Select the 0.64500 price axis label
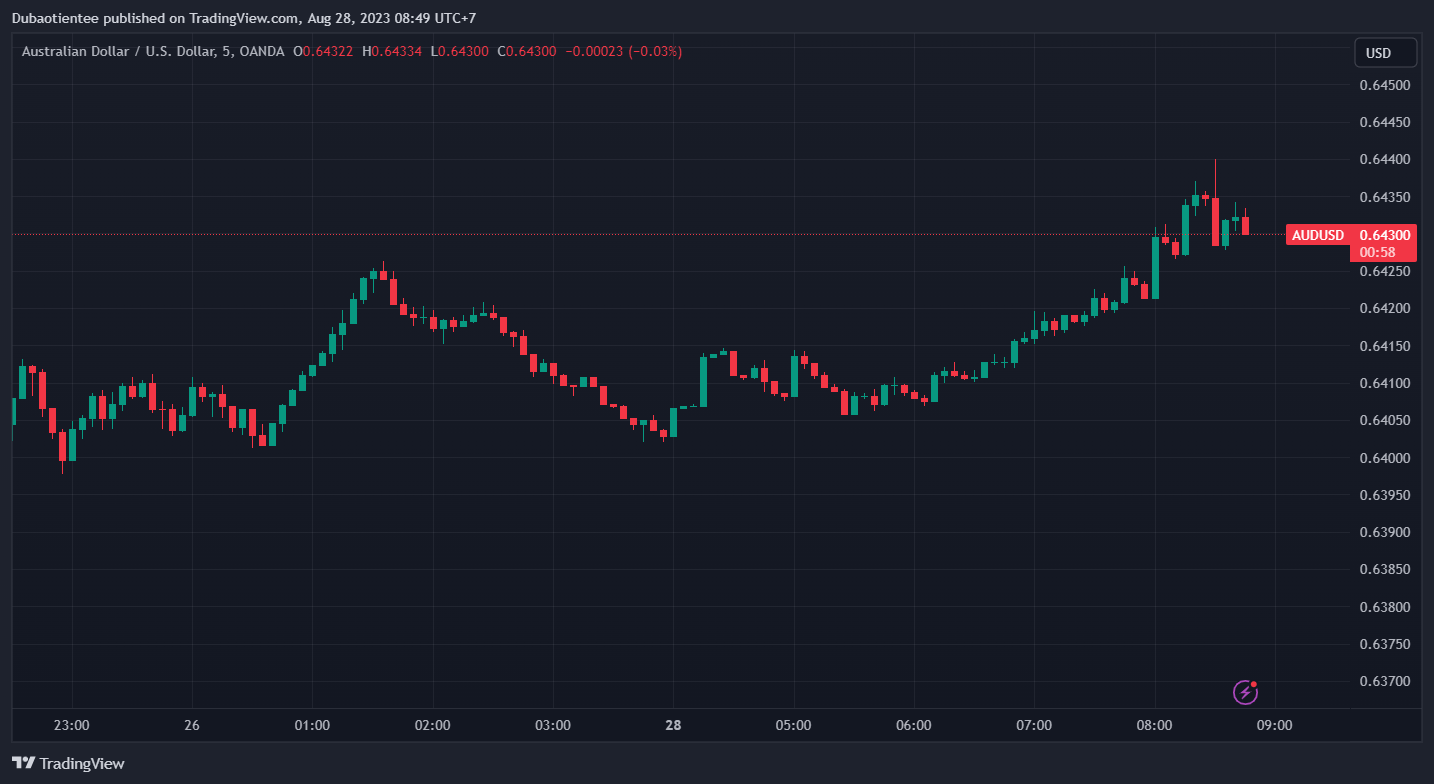The height and width of the screenshot is (784, 1434). pyautogui.click(x=1384, y=85)
